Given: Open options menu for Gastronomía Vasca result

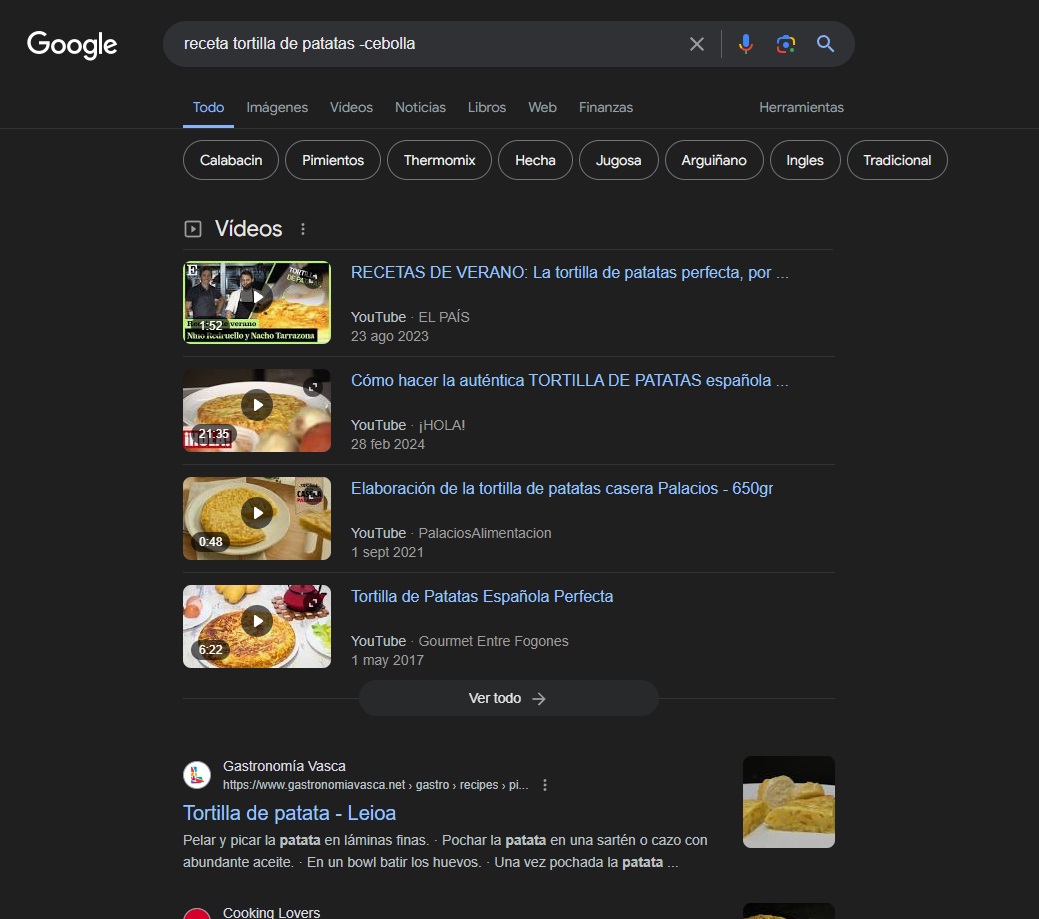Looking at the screenshot, I should [545, 785].
